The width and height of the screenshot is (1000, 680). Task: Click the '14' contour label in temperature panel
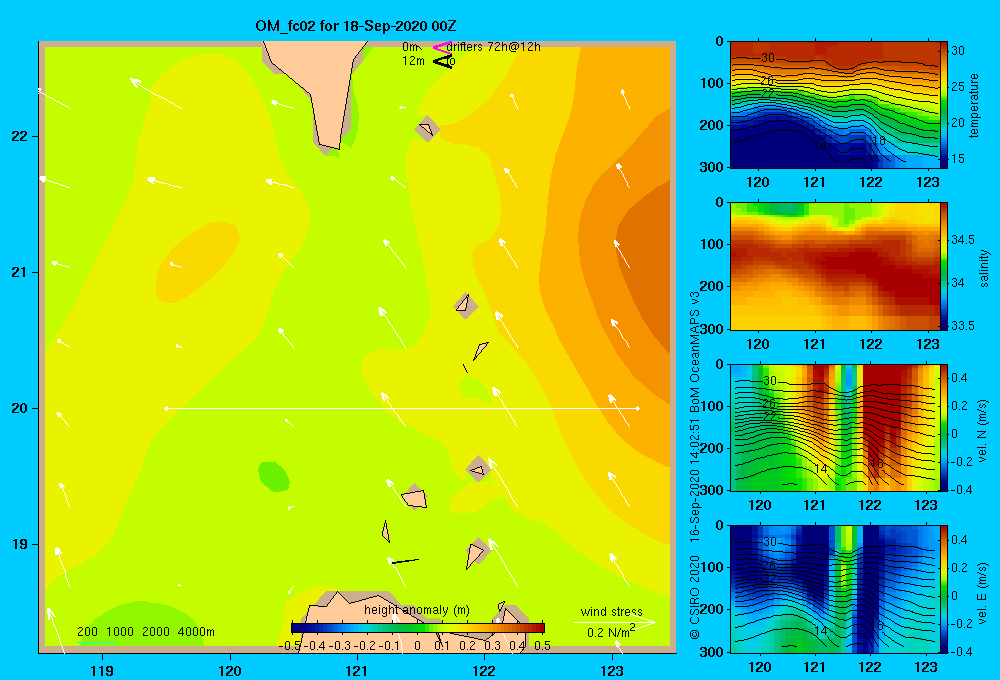pyautogui.click(x=820, y=146)
